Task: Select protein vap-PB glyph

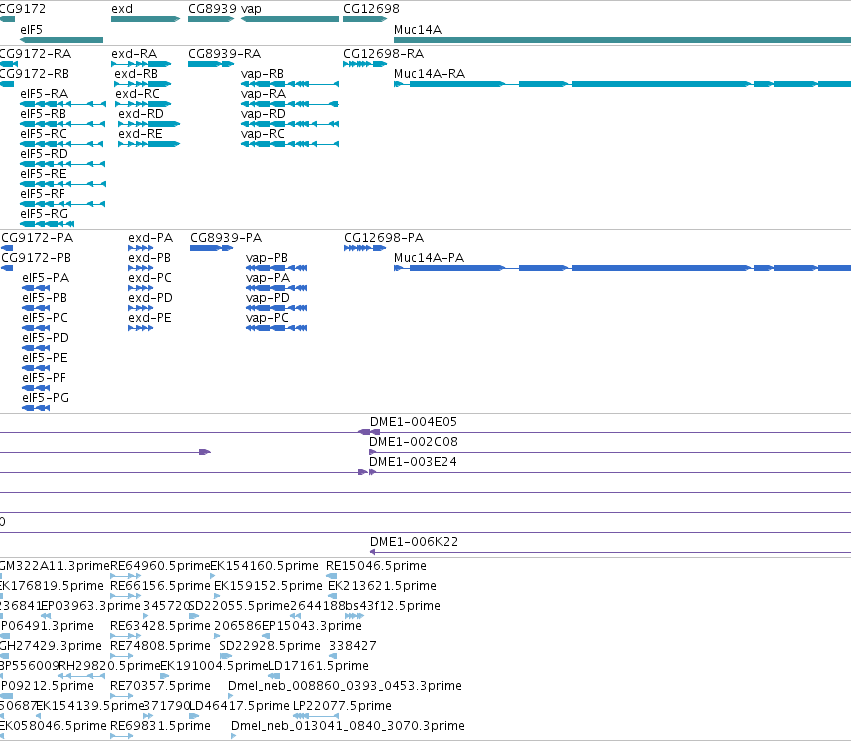Action: [277, 268]
